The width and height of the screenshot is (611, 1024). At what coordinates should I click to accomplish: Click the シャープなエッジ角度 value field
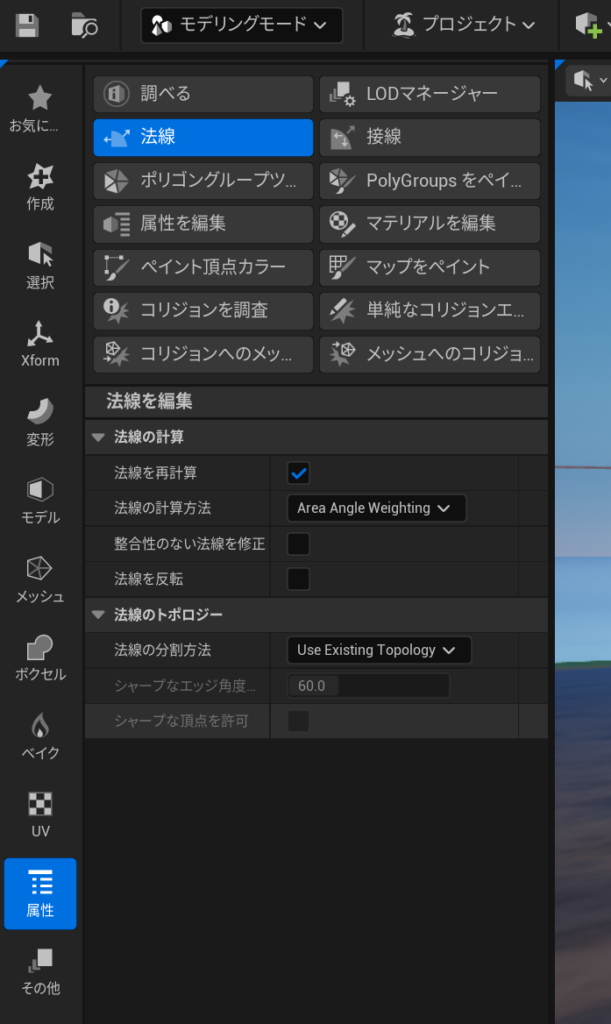[x=368, y=686]
